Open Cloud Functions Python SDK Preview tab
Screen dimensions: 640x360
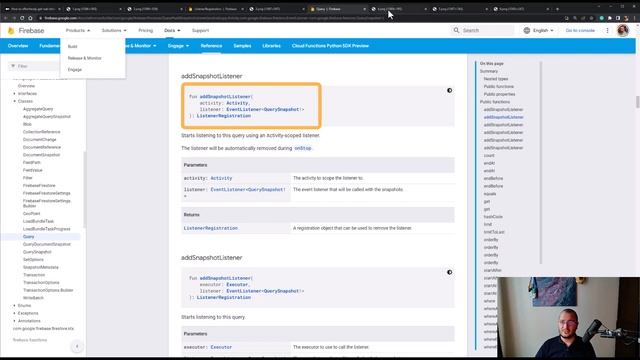pos(330,46)
